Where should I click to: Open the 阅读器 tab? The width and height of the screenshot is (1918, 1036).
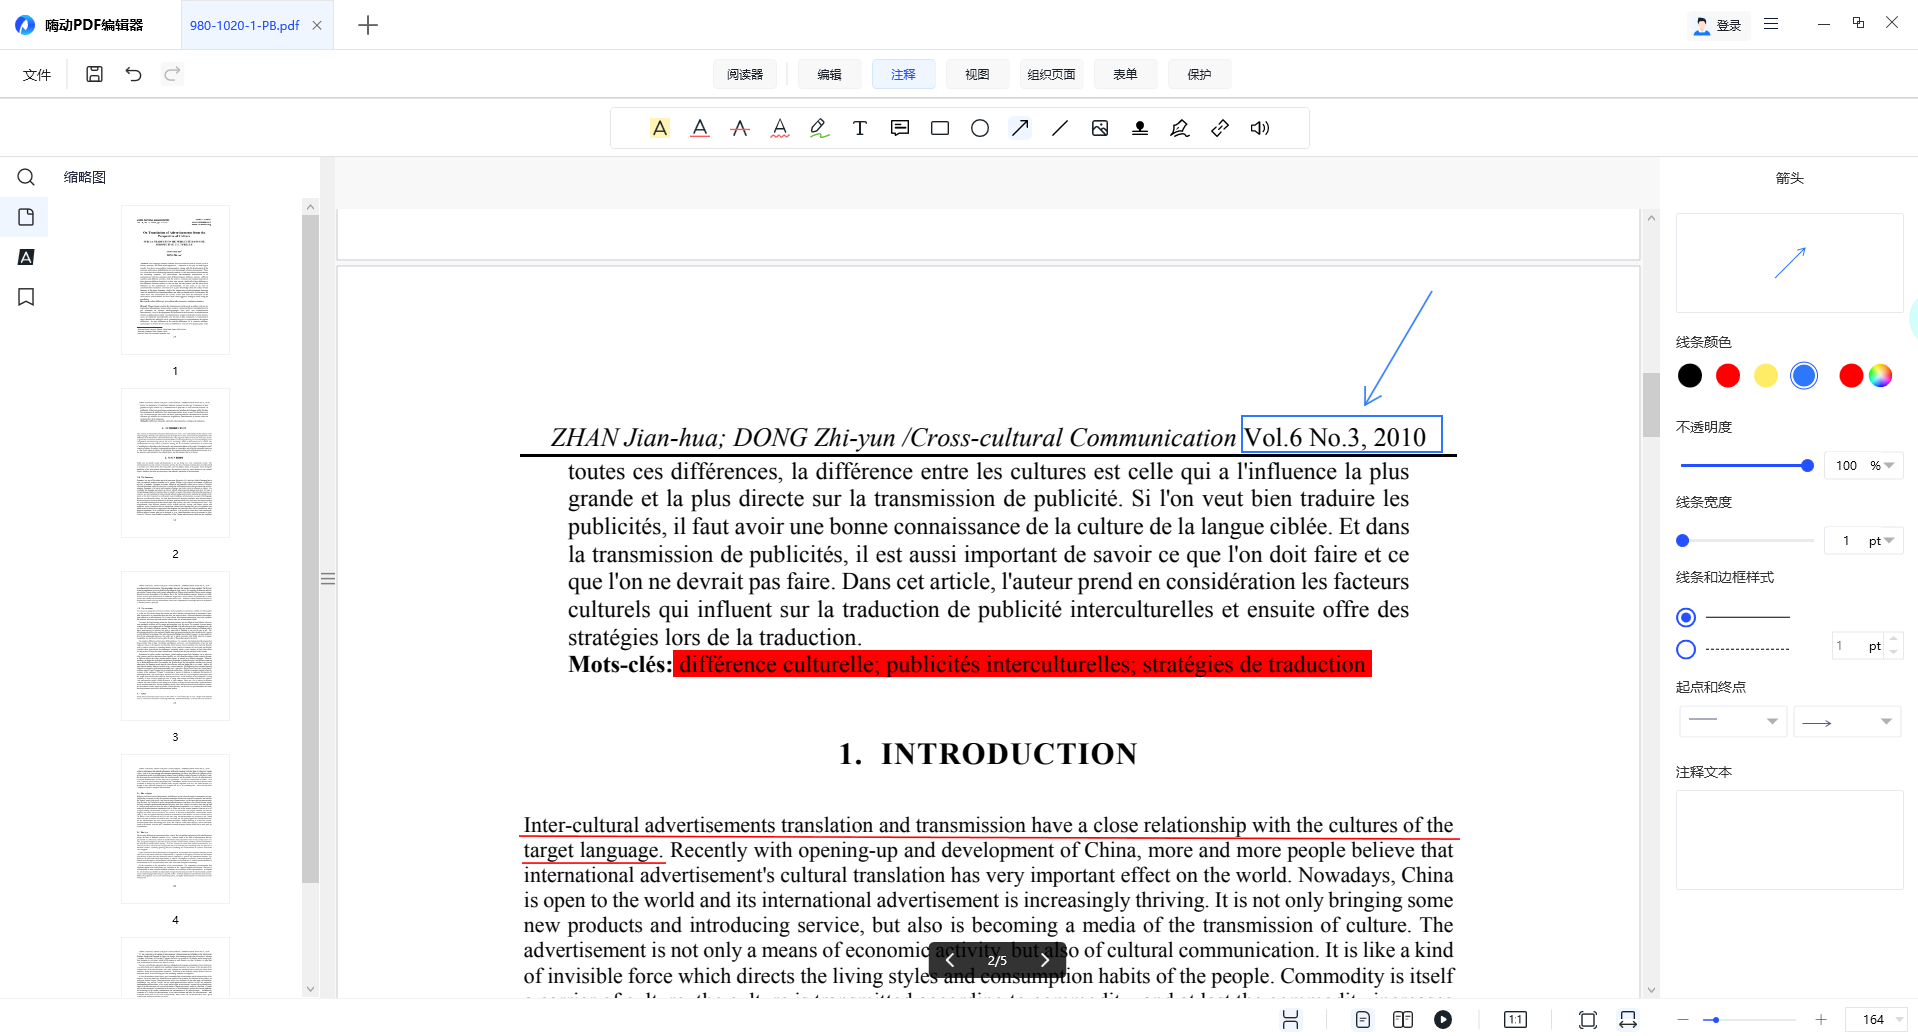point(745,74)
